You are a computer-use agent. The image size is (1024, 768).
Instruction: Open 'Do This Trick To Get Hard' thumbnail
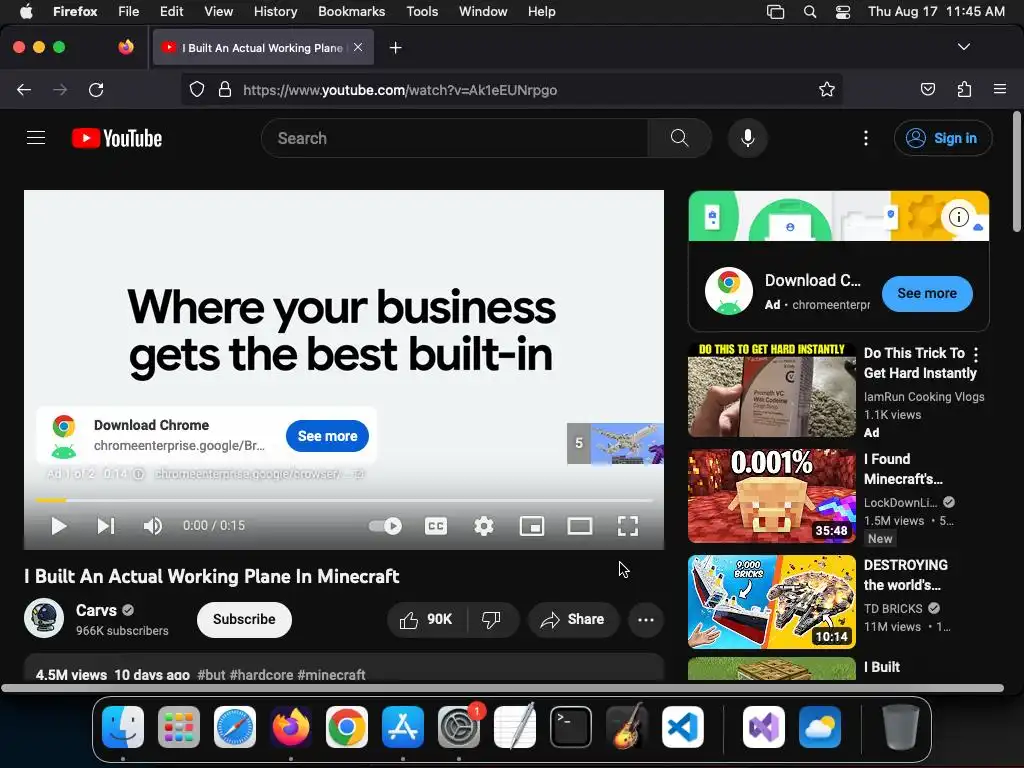click(x=772, y=390)
